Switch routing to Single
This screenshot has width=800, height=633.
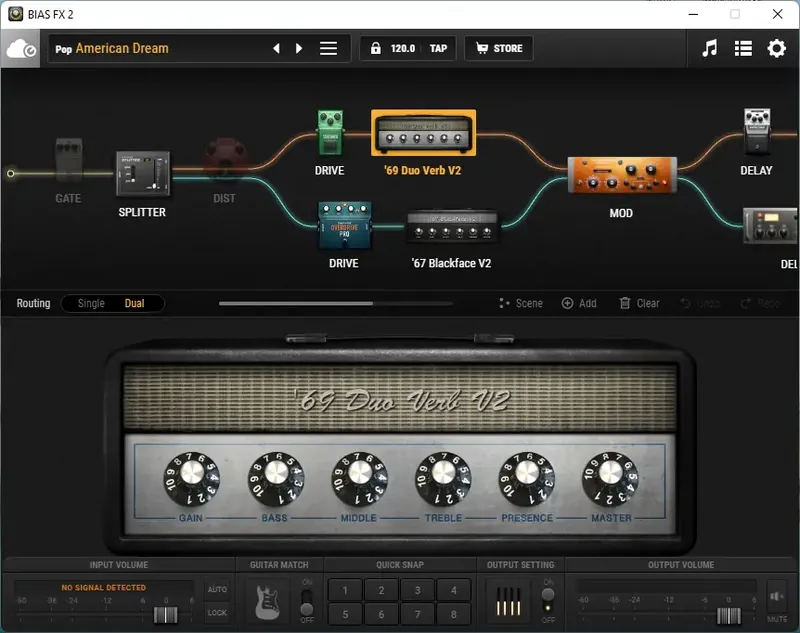point(91,303)
